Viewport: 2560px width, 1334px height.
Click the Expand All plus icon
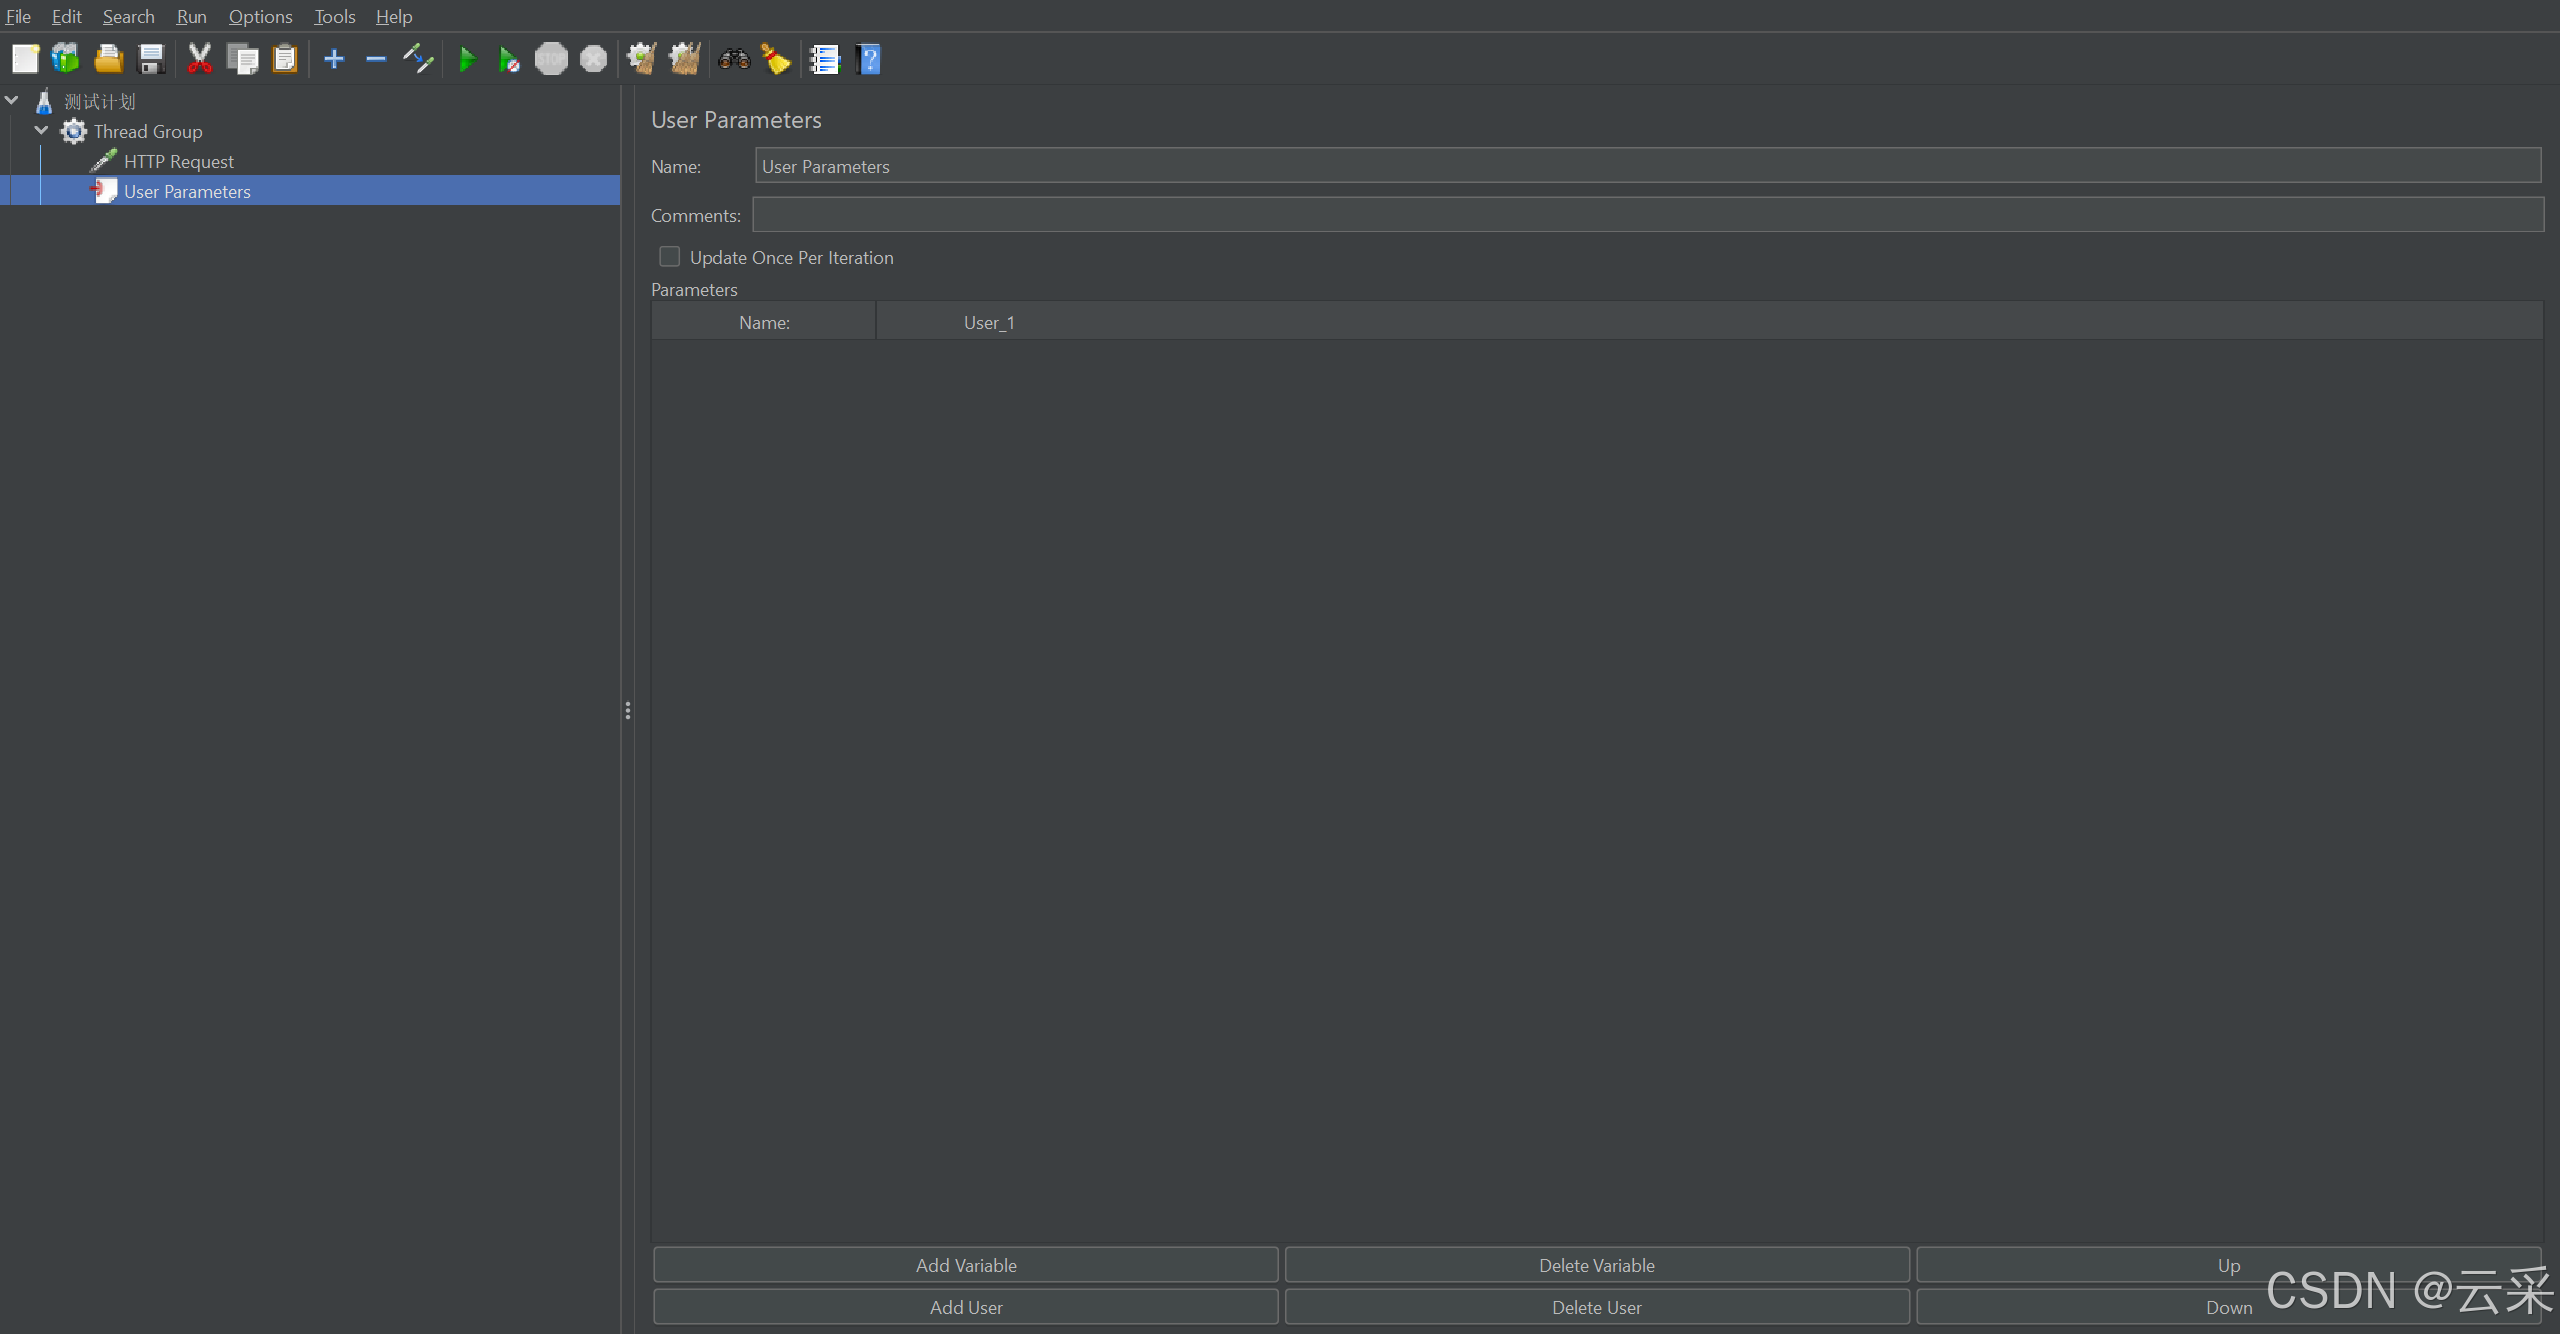pyautogui.click(x=334, y=59)
